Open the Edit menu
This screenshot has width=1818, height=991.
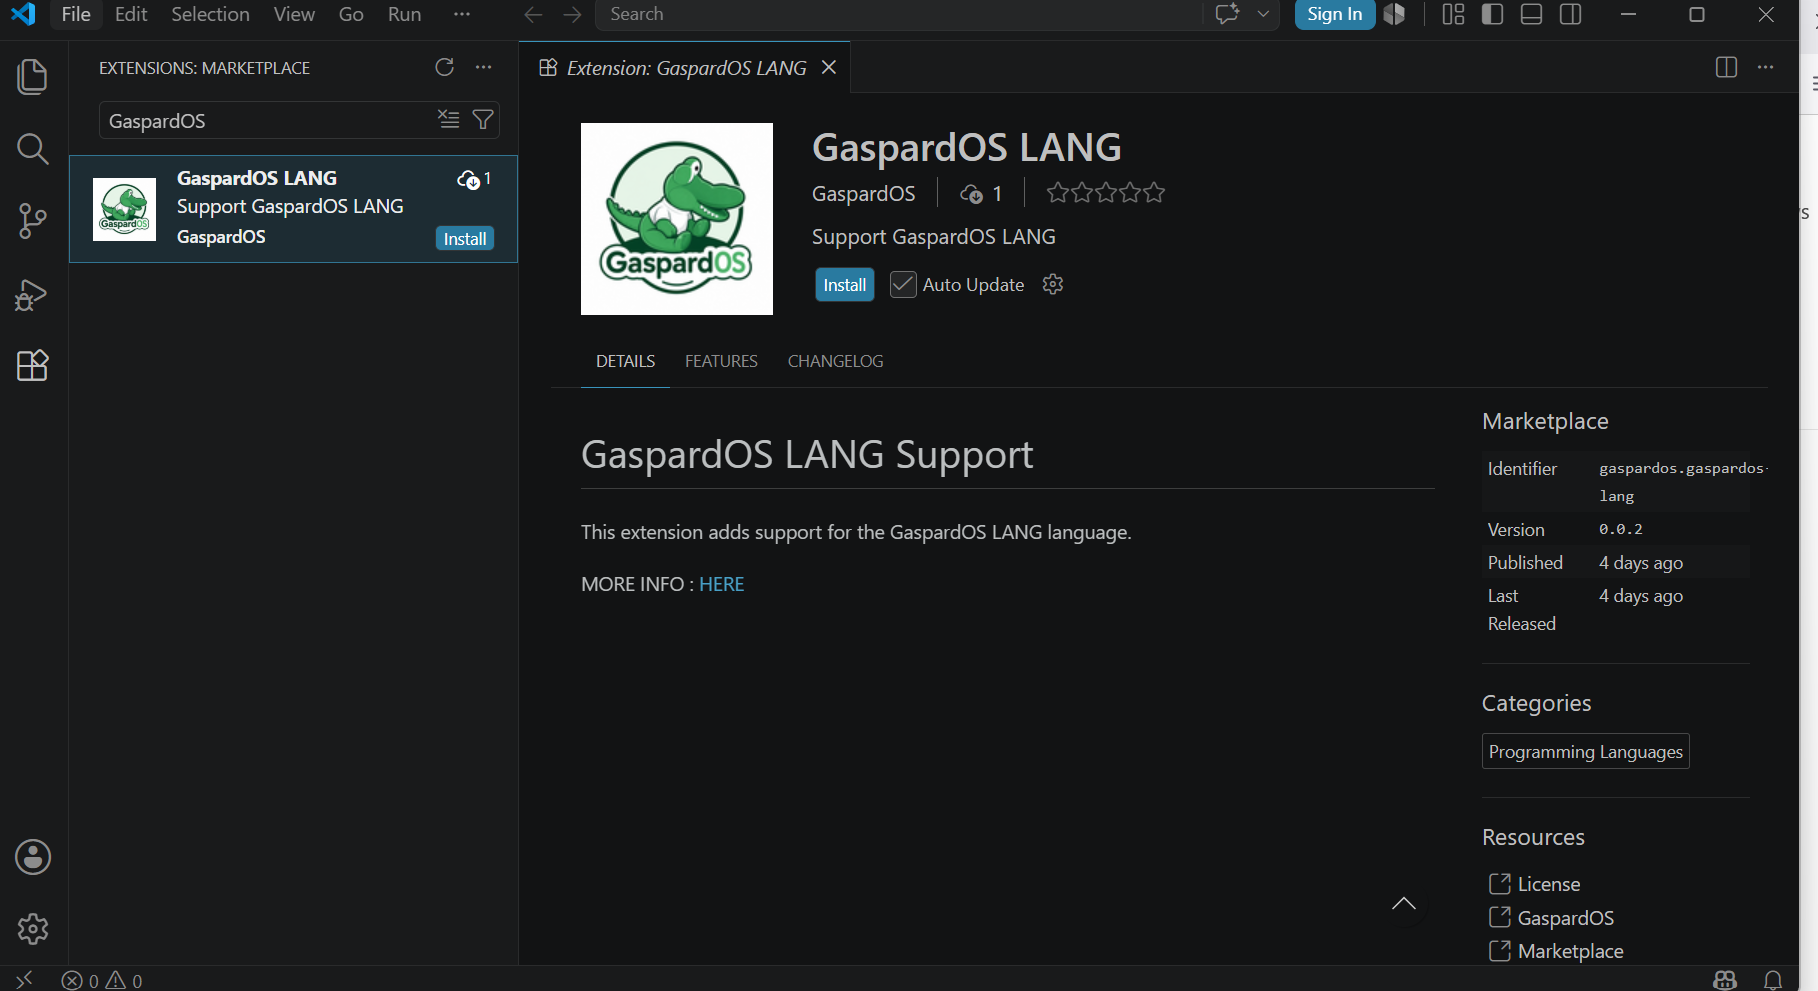[131, 14]
